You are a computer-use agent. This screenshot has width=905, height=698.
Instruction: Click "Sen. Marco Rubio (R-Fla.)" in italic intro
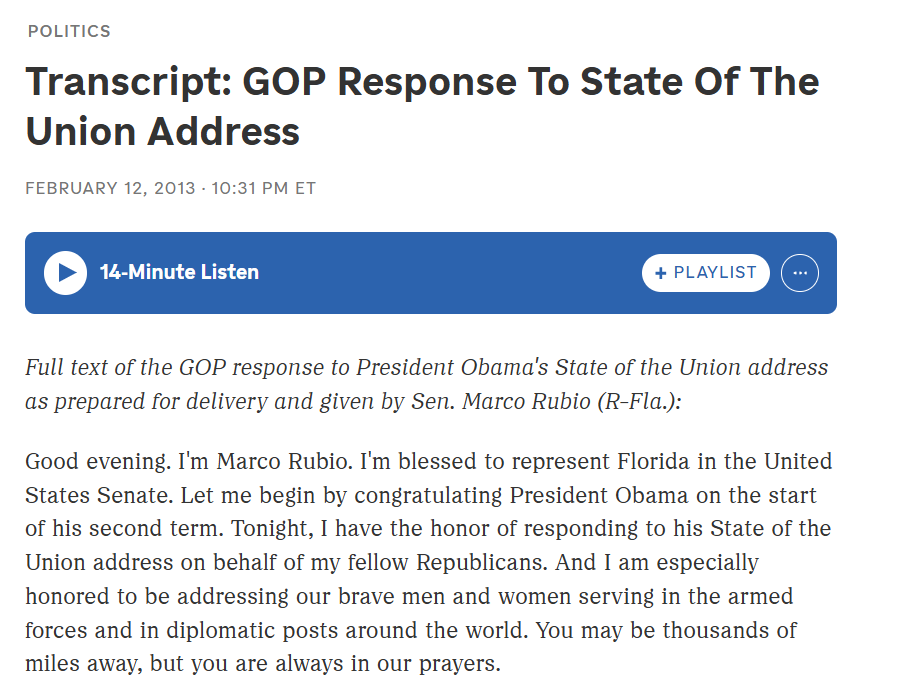pyautogui.click(x=543, y=401)
